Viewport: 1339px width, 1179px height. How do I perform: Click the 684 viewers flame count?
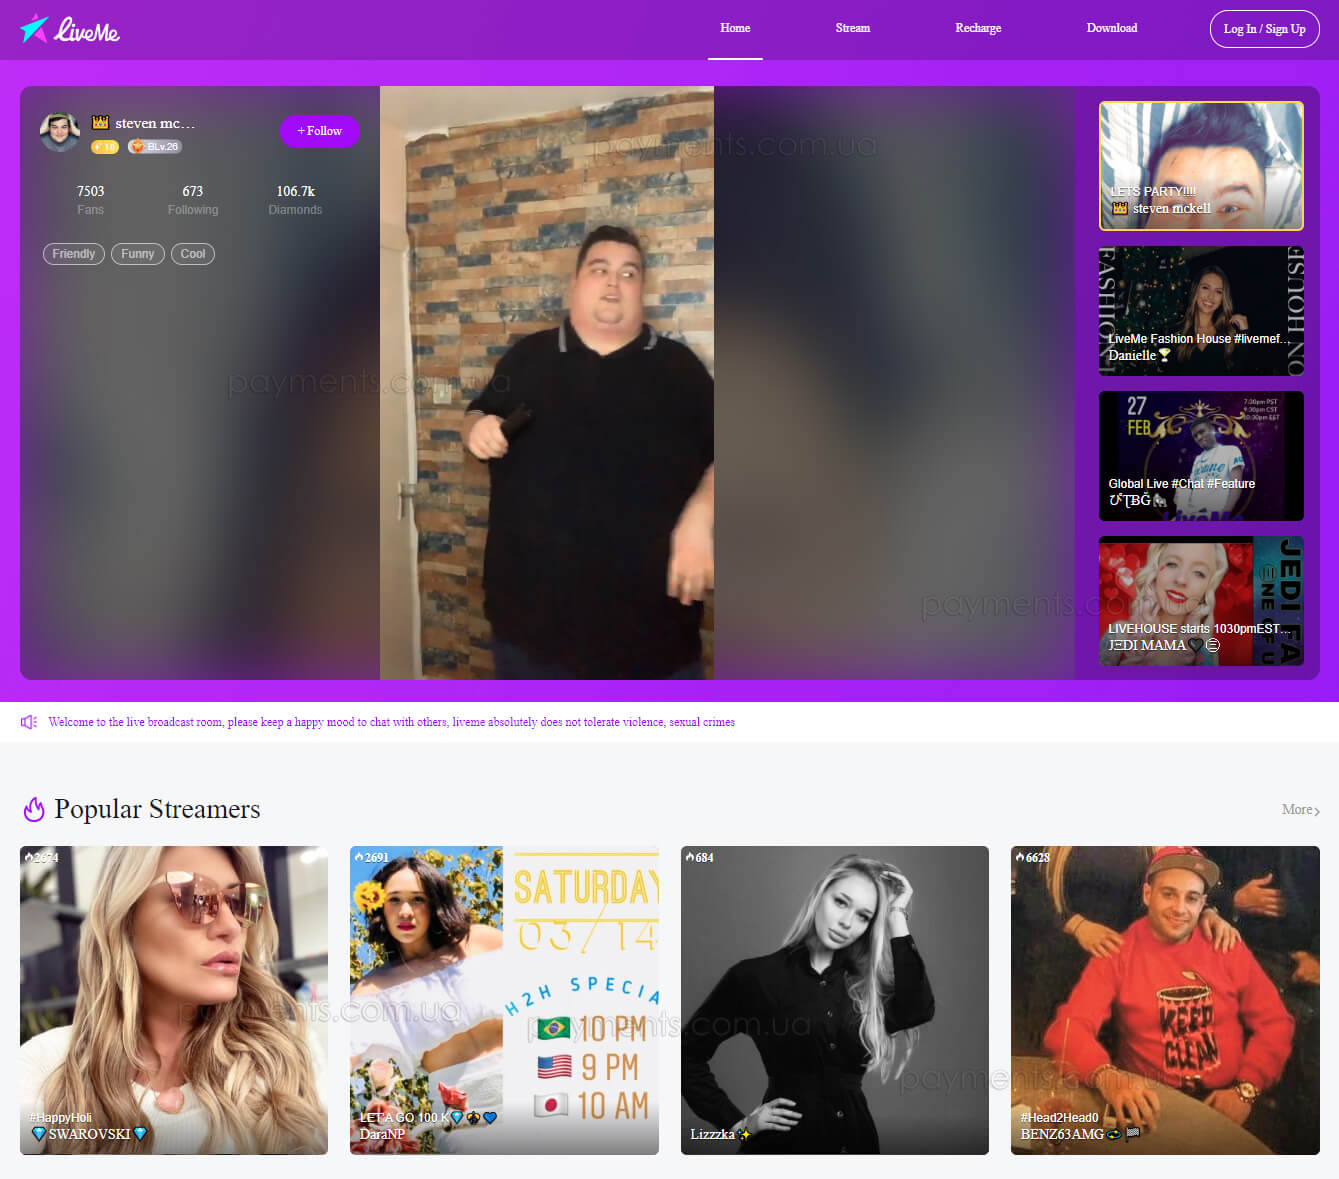pyautogui.click(x=700, y=858)
